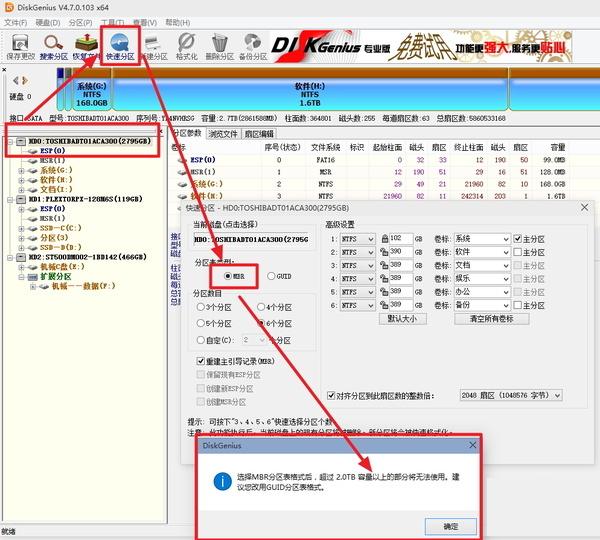Viewport: 600px width, 540px height.
Task: Open the Search Partition (搜索分区) tool
Action: tap(54, 47)
